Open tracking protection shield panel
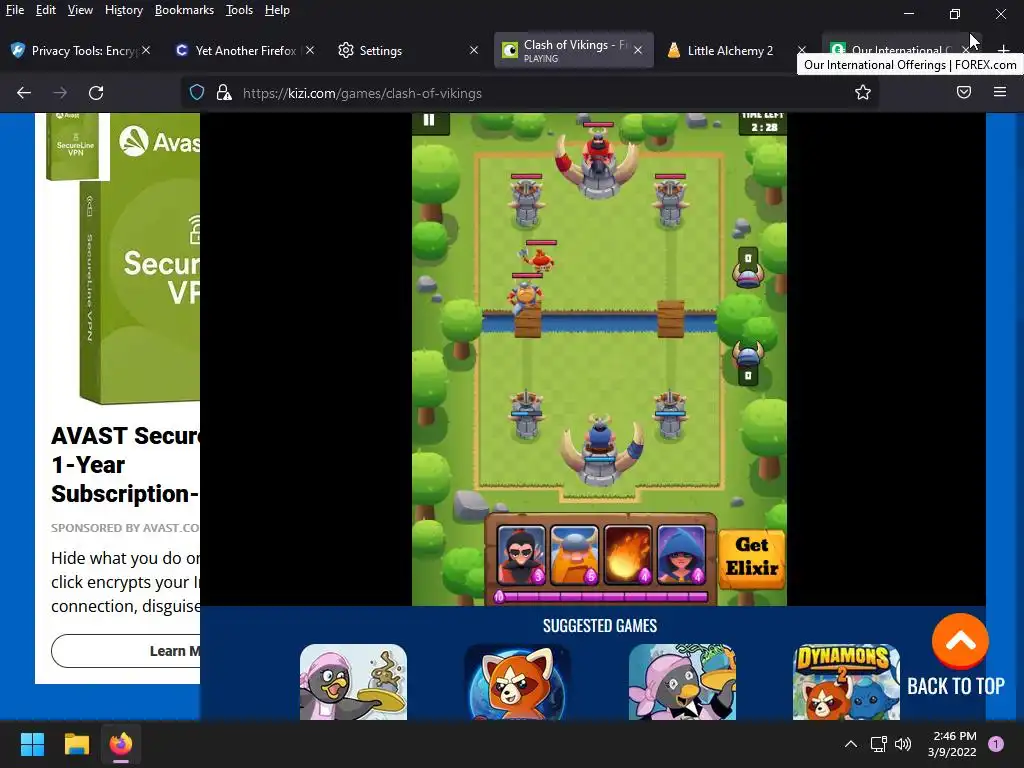Image resolution: width=1024 pixels, height=768 pixels. 197,93
